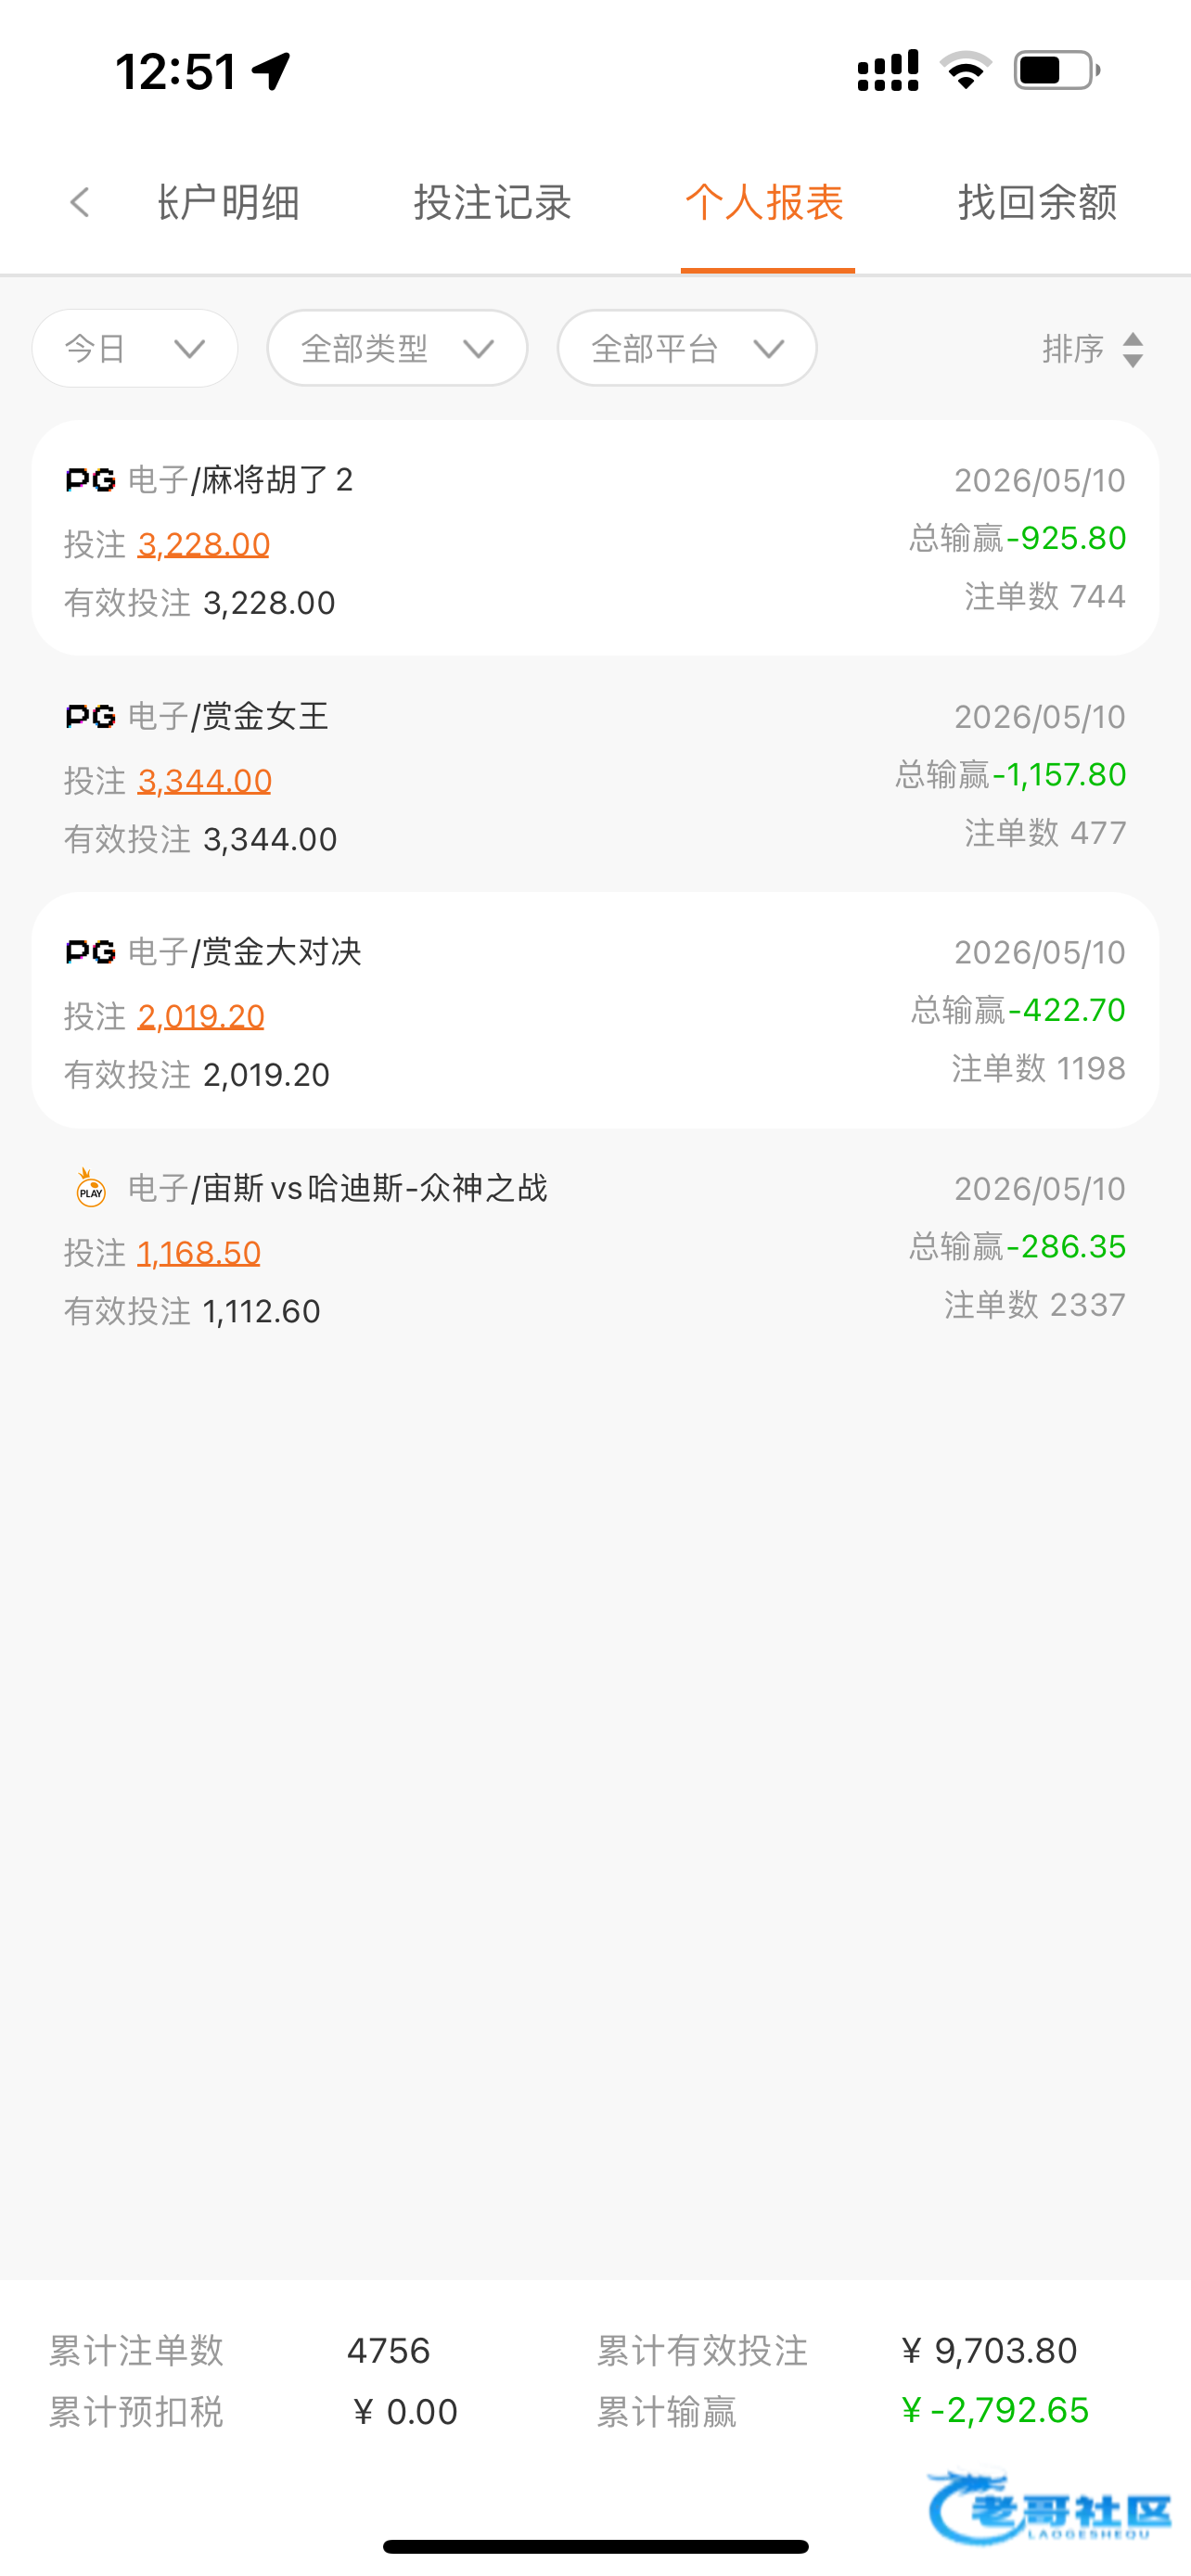This screenshot has width=1191, height=2576.
Task: Tap PG logo on 赏金女王 row
Action: click(91, 716)
